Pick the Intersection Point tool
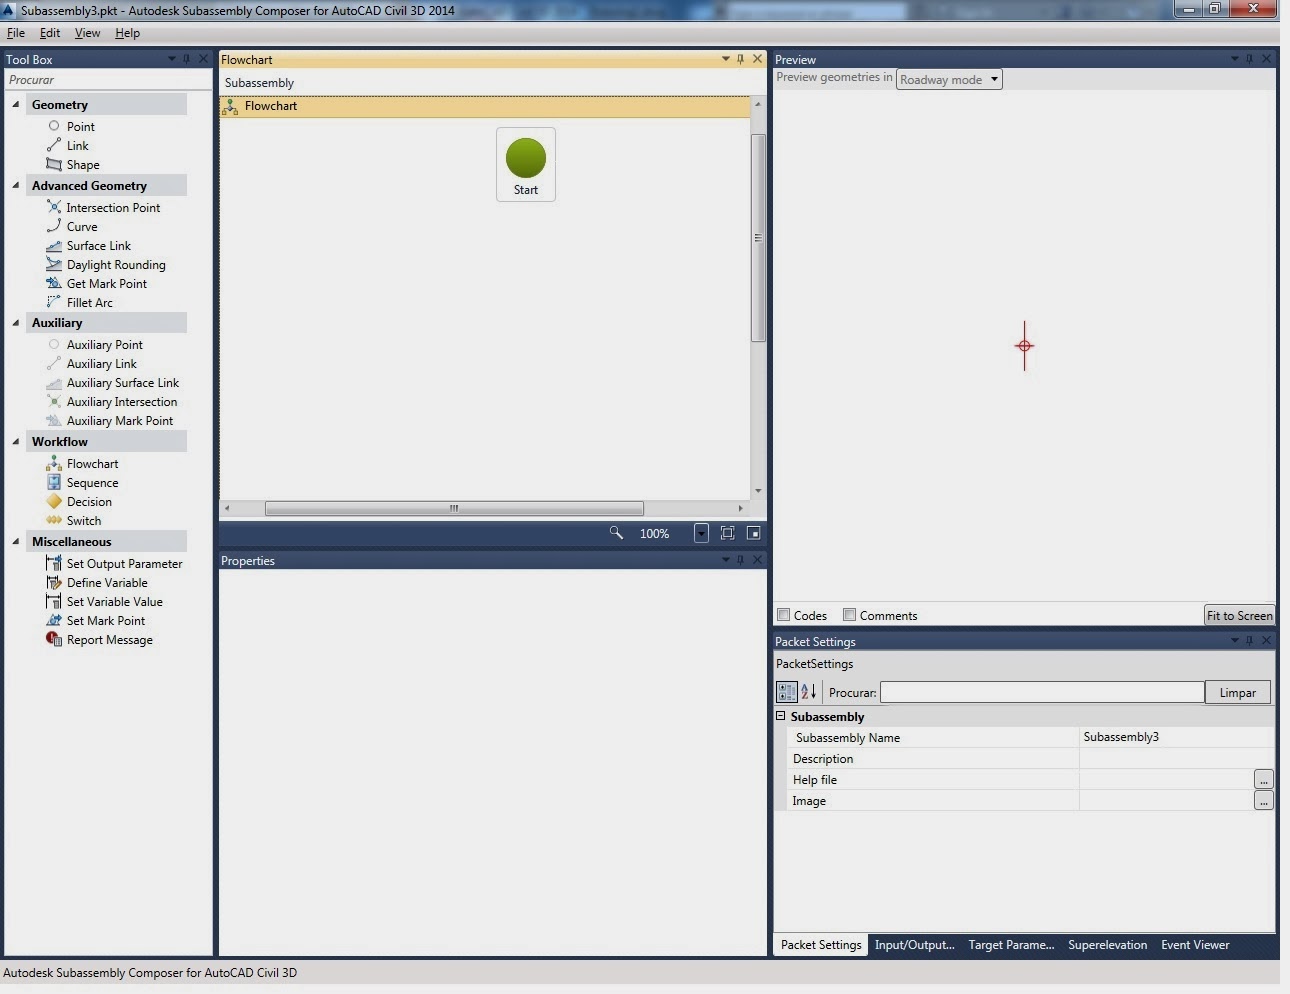1290x994 pixels. [x=103, y=208]
